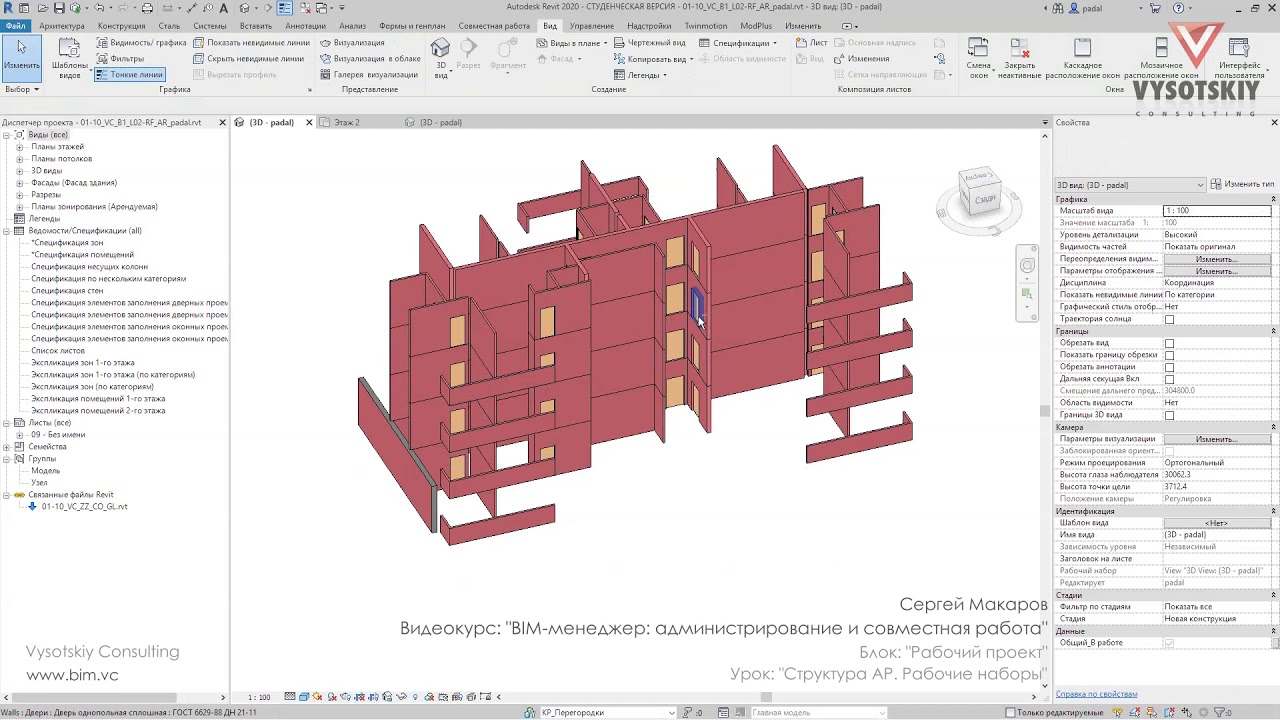Open Видимость/графика settings
The height and width of the screenshot is (720, 1280).
pos(141,43)
